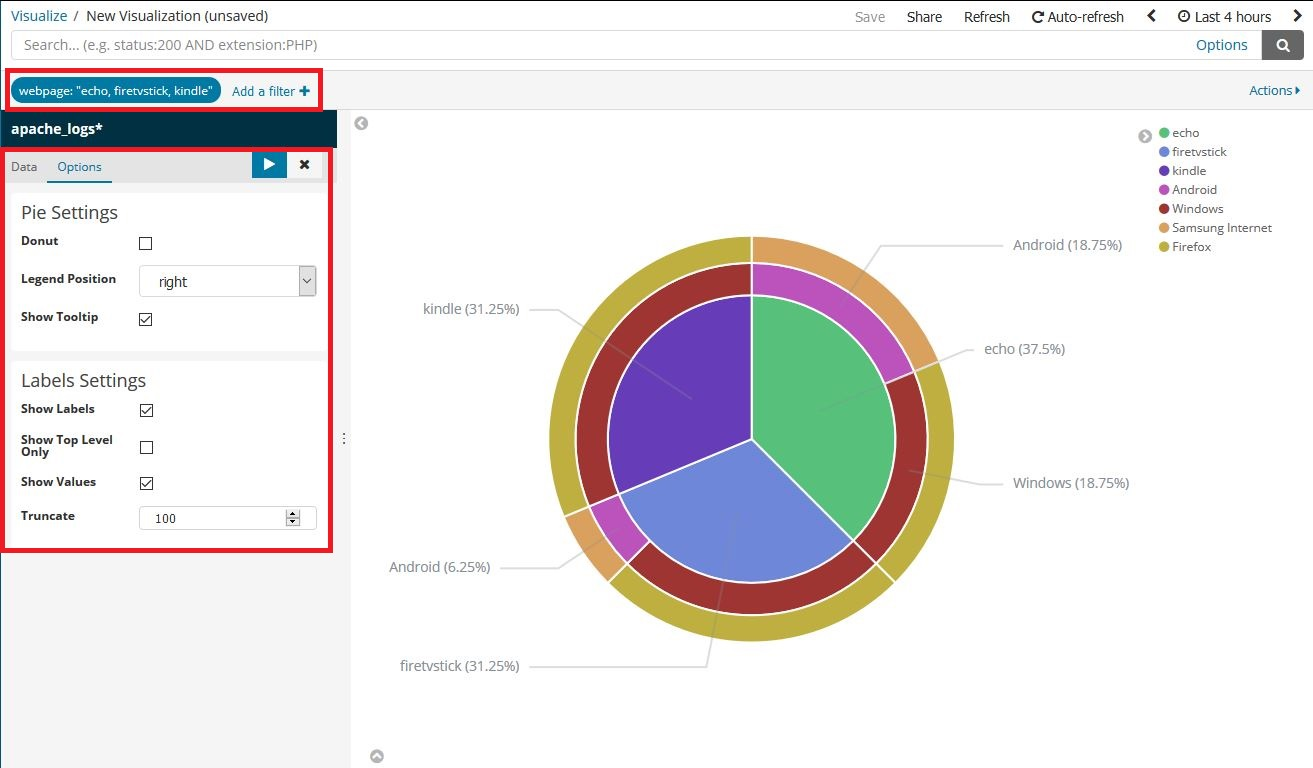Viewport: 1313px width, 768px height.
Task: Open the Last 4 hours time picker
Action: [1225, 16]
